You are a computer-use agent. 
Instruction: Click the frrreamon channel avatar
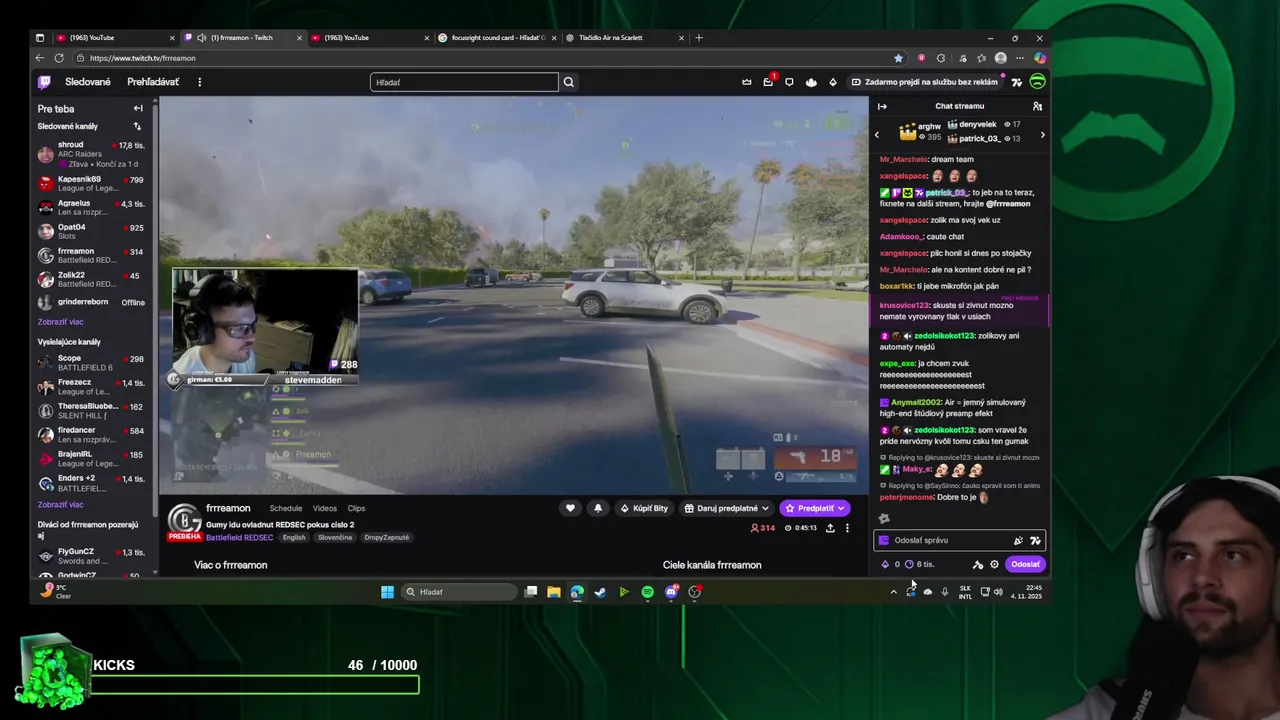[183, 519]
